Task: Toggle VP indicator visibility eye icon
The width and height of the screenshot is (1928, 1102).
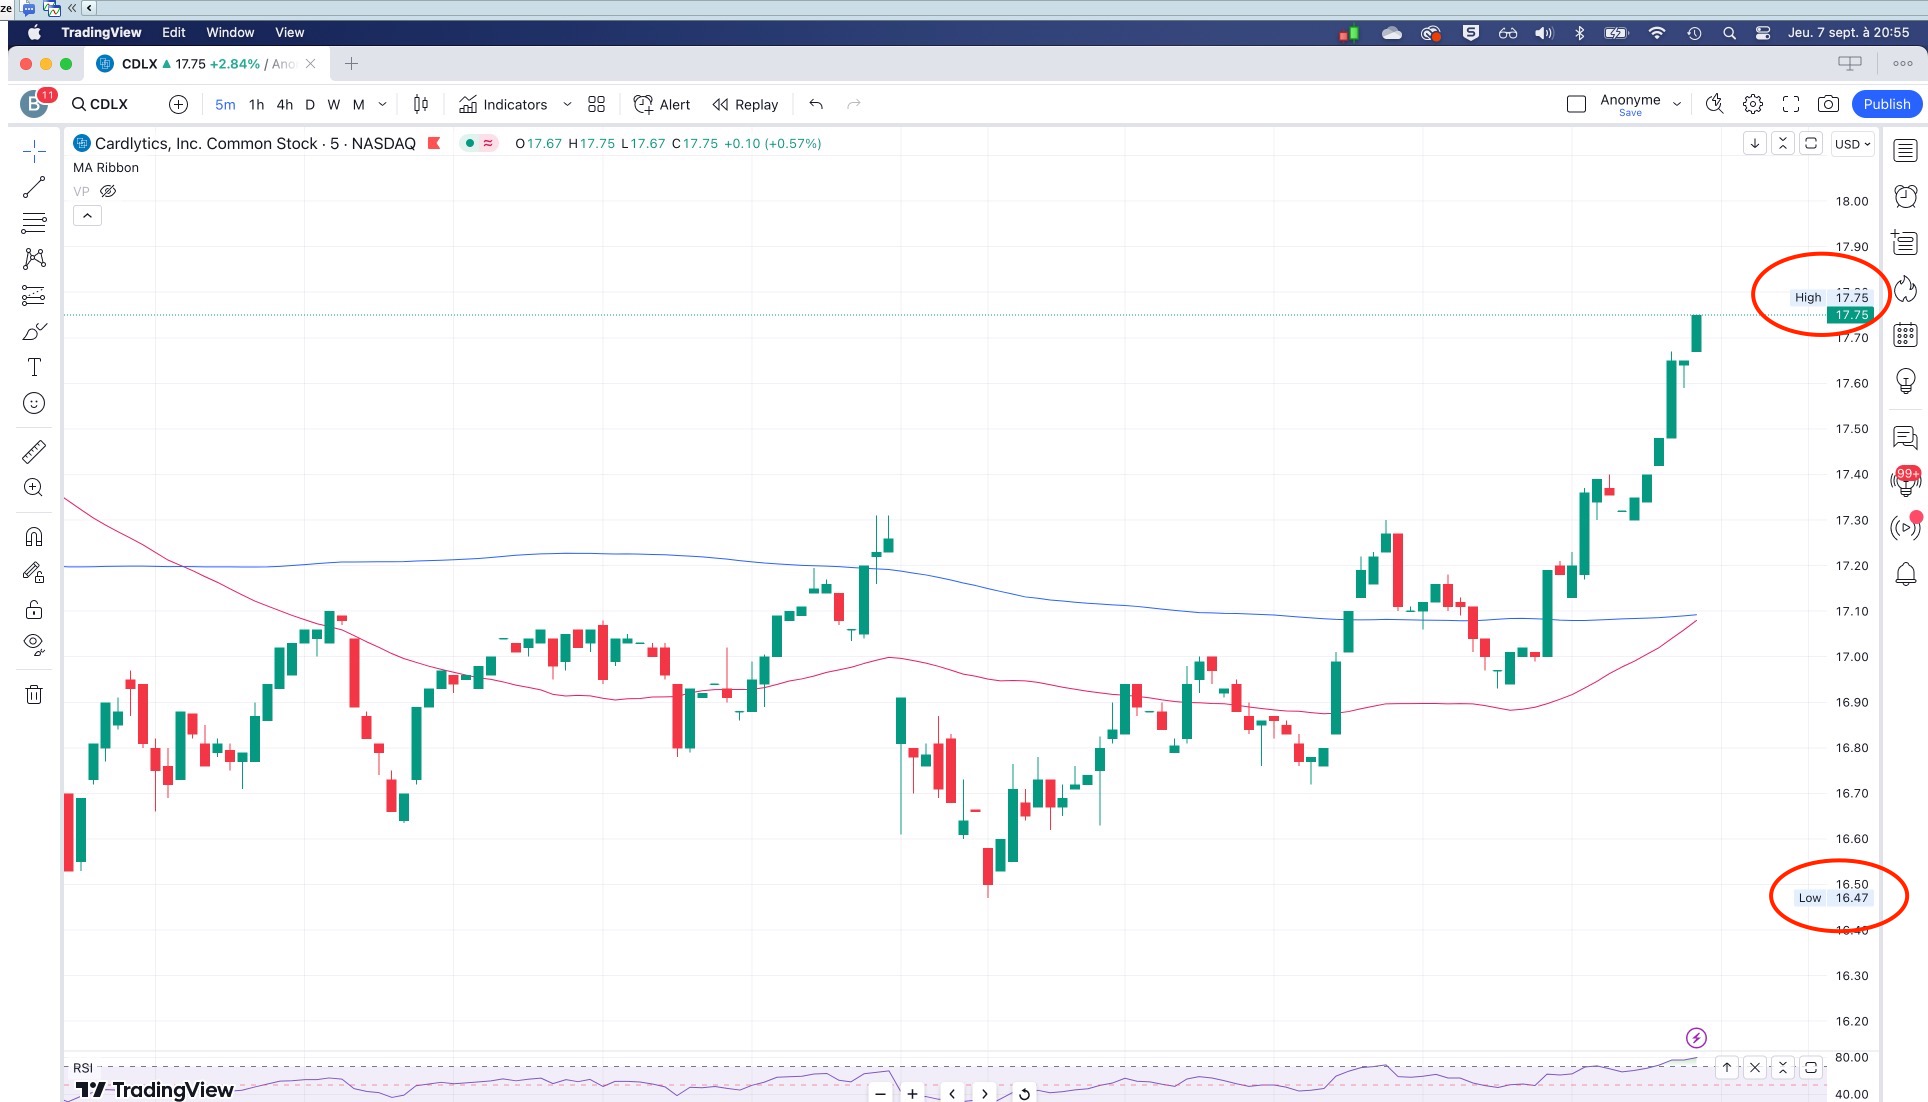Action: pyautogui.click(x=108, y=191)
